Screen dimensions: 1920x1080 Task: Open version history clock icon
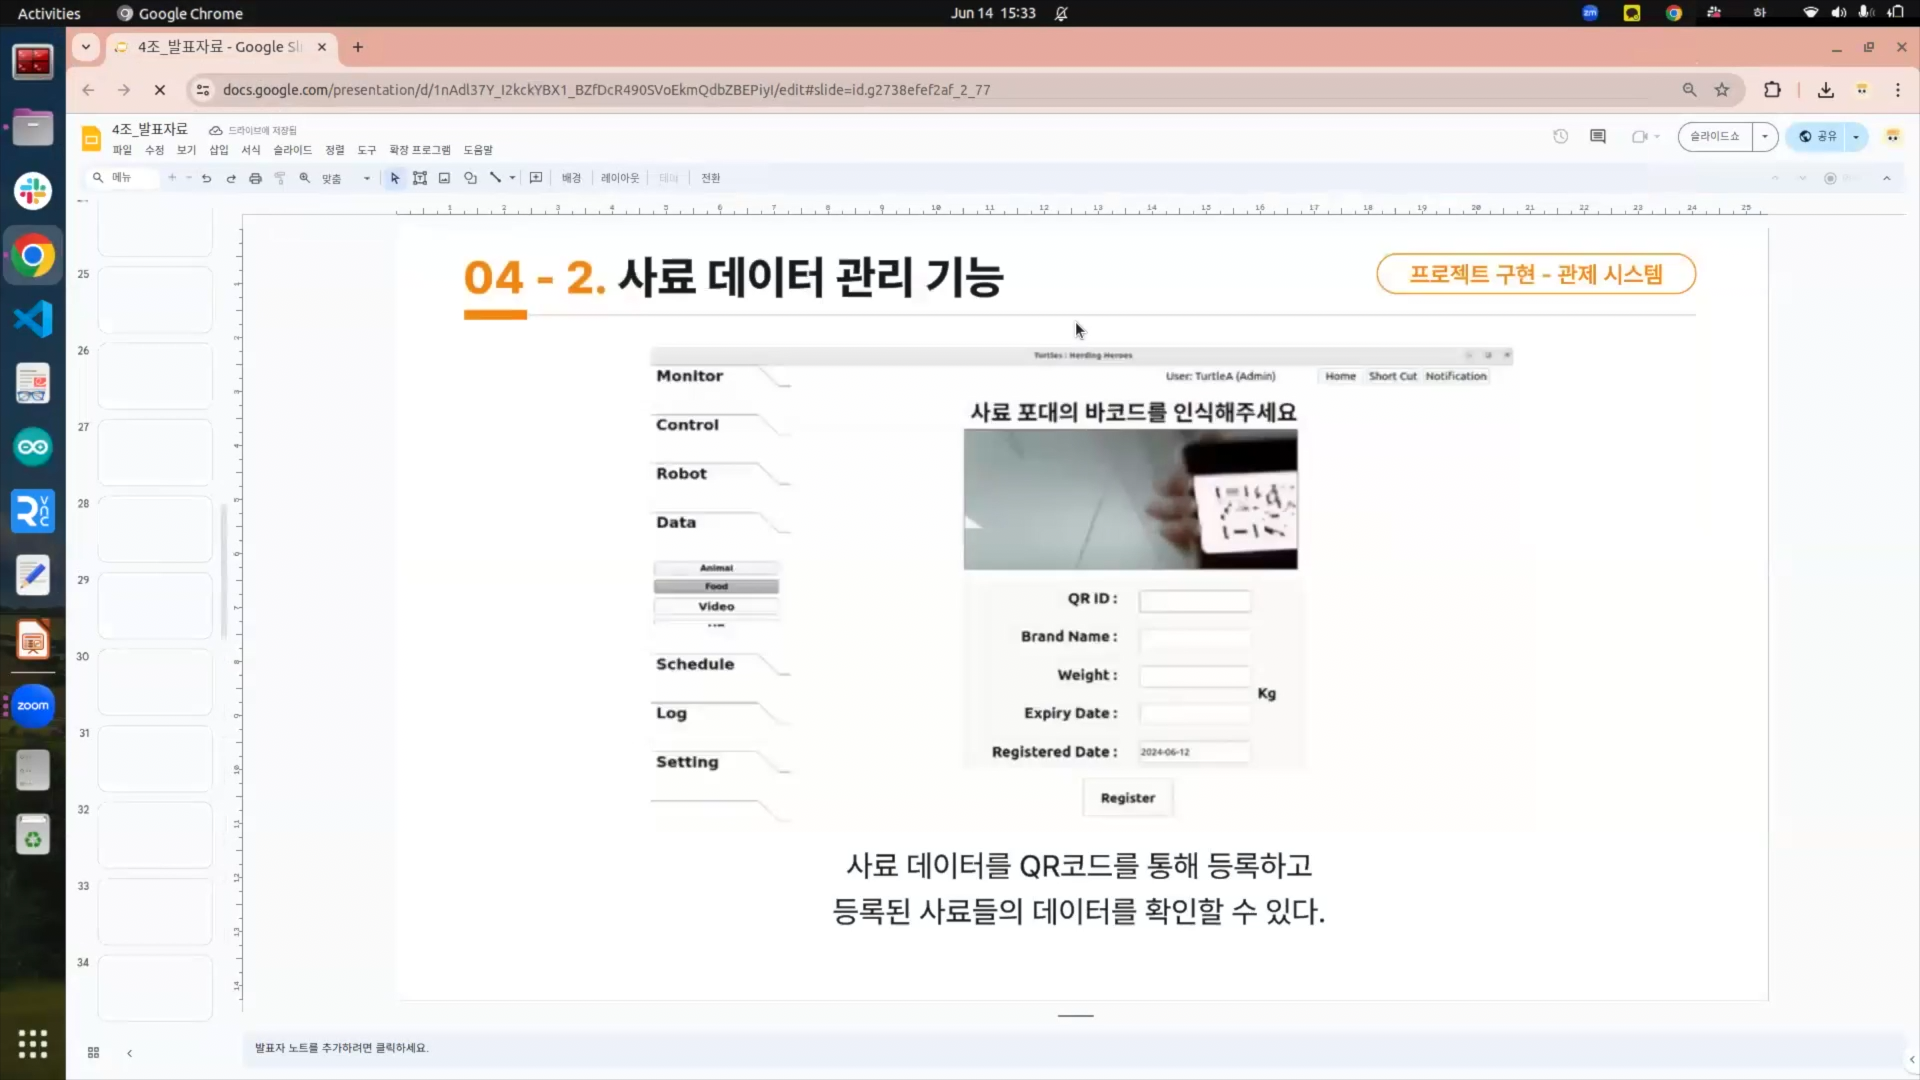[1560, 136]
